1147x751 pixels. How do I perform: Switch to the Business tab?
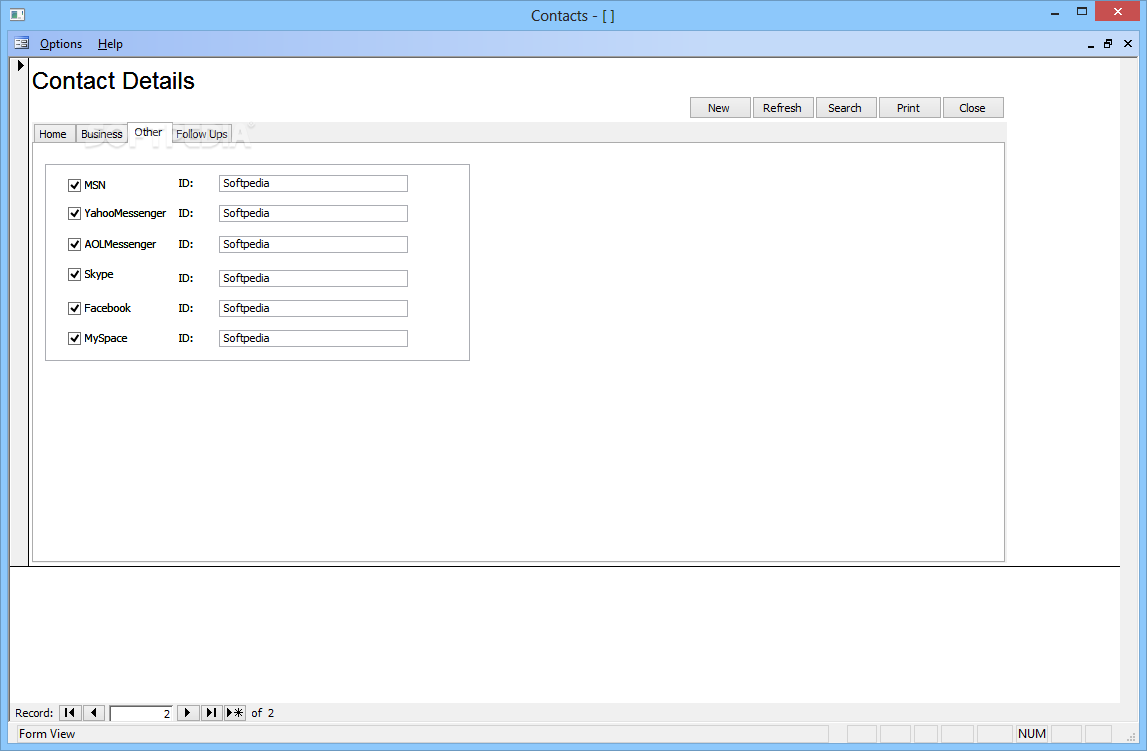tap(102, 134)
